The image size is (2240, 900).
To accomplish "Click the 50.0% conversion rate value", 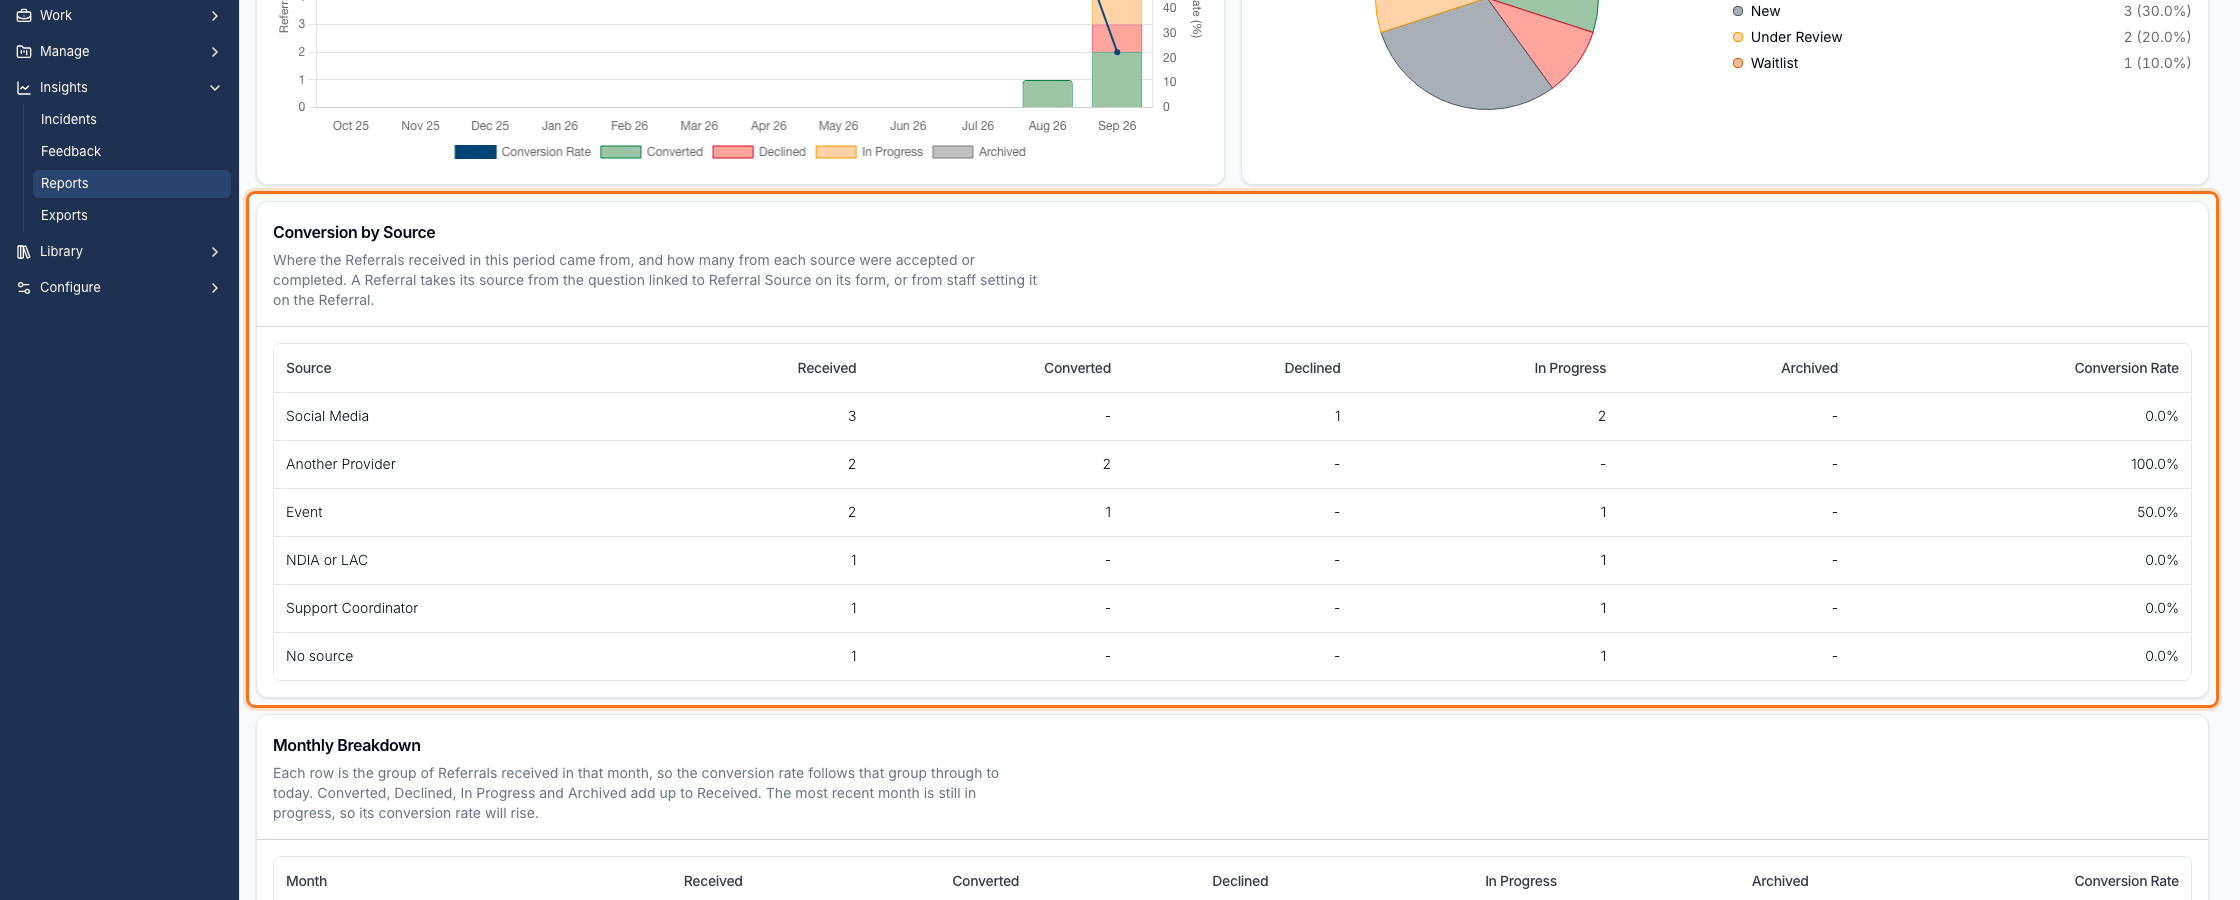I will [2157, 512].
